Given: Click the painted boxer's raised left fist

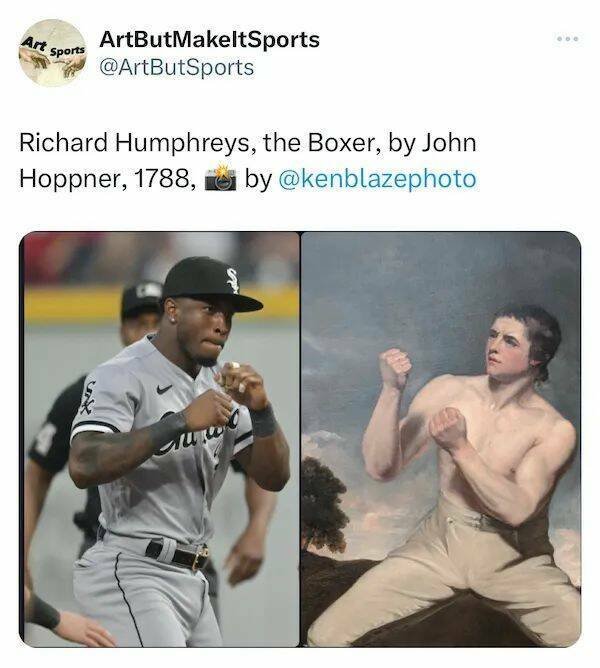Looking at the screenshot, I should pos(395,367).
